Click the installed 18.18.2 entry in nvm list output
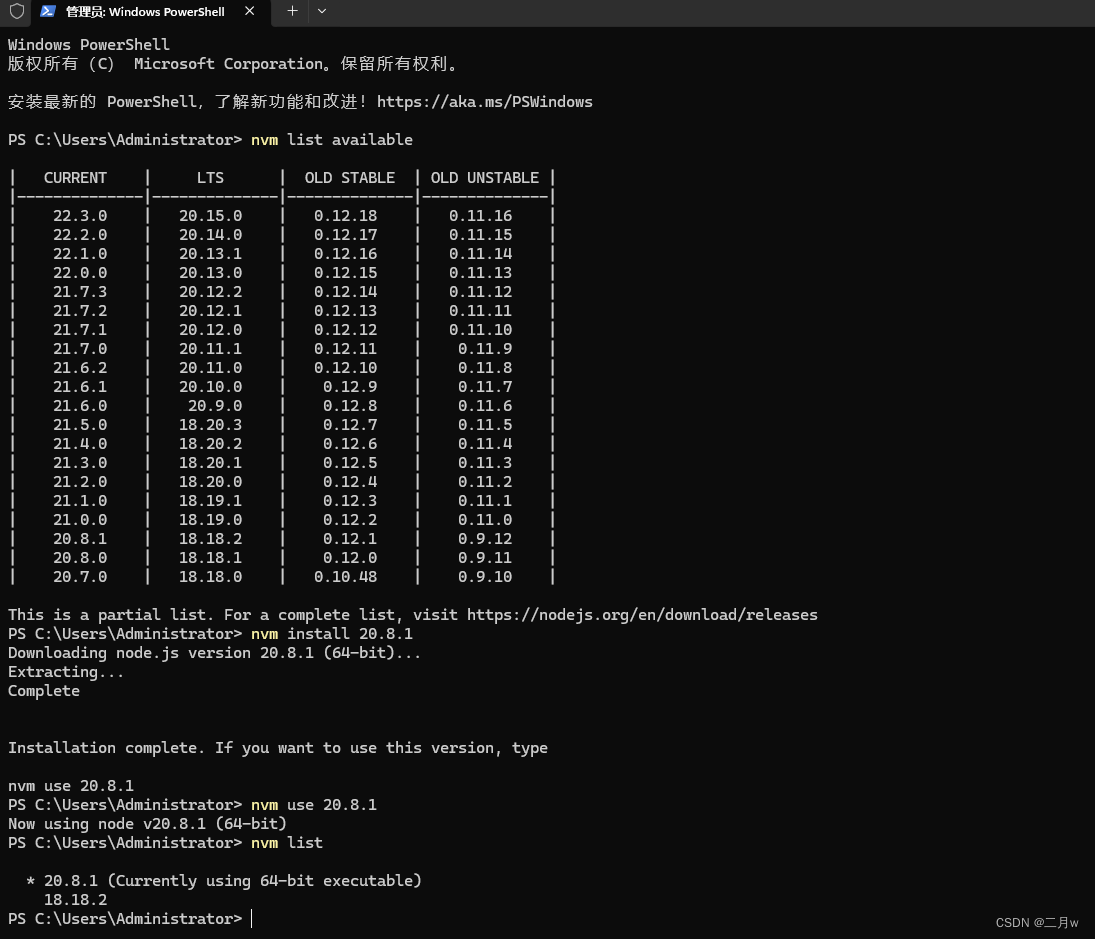1095x939 pixels. point(75,900)
